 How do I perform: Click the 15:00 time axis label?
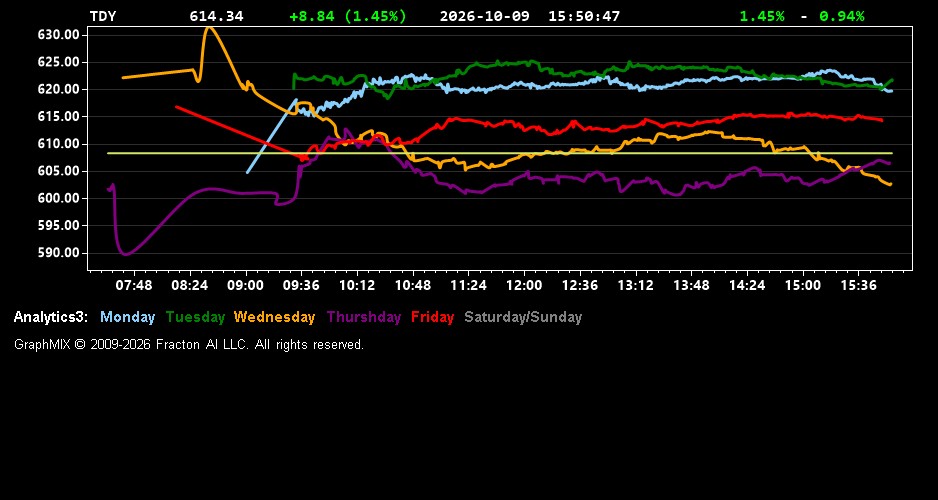[x=803, y=285]
